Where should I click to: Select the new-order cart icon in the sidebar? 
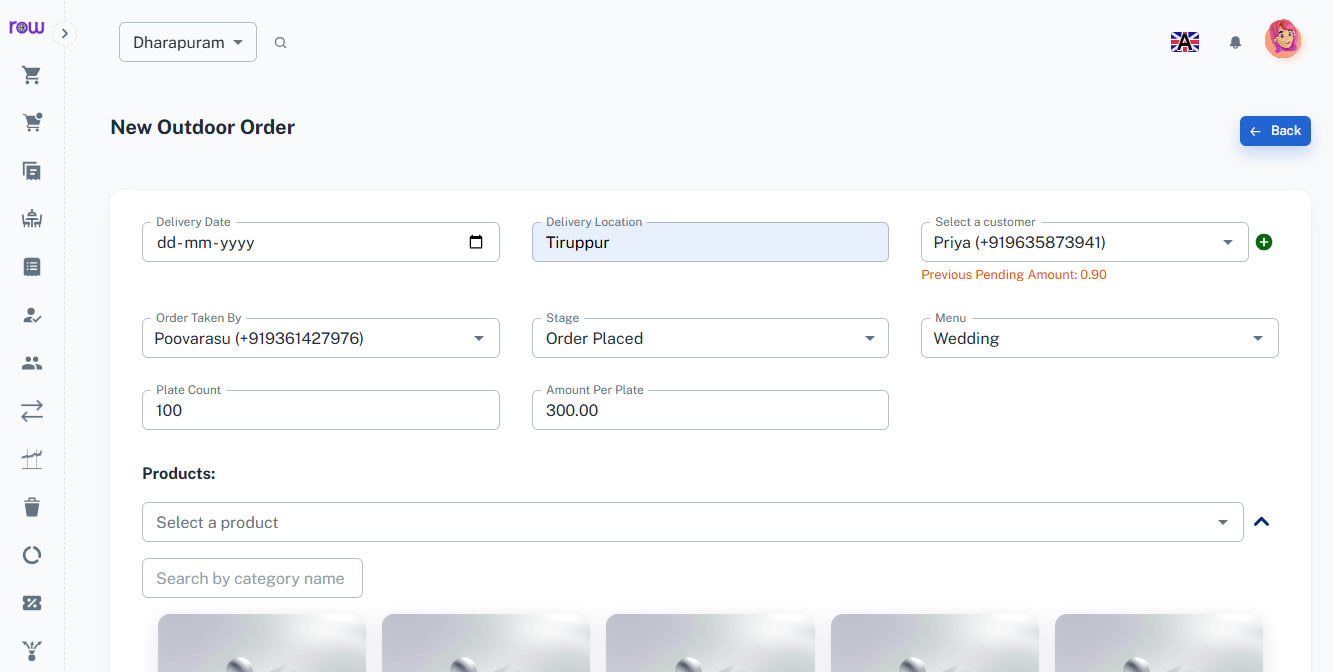point(31,121)
